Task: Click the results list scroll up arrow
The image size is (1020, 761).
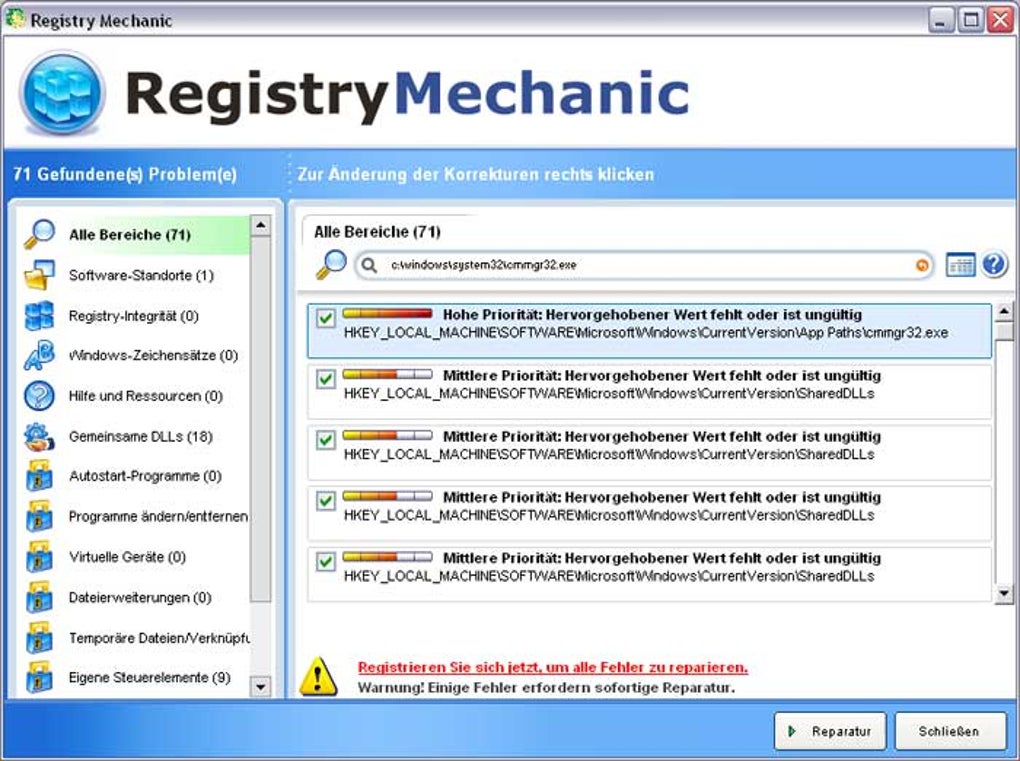Action: (1004, 314)
